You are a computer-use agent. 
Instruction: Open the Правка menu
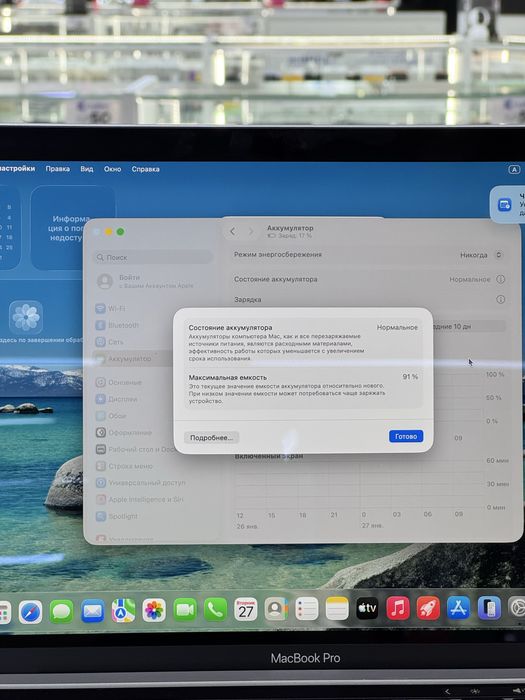pos(58,169)
